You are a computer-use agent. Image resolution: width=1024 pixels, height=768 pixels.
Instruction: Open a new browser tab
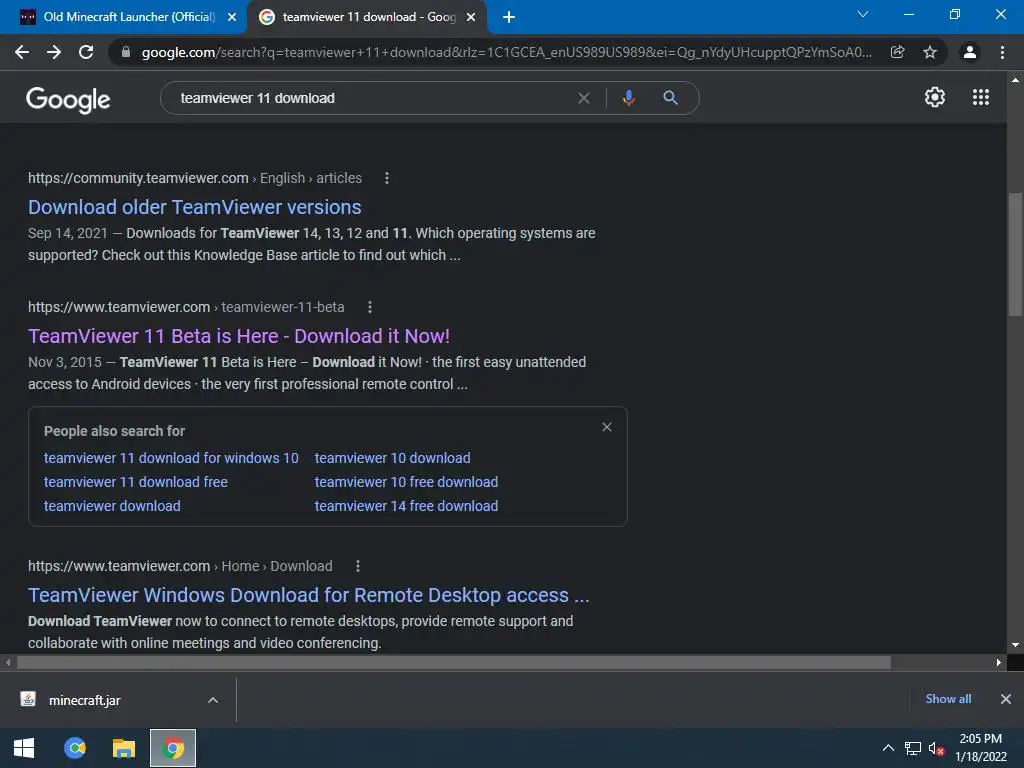[509, 17]
